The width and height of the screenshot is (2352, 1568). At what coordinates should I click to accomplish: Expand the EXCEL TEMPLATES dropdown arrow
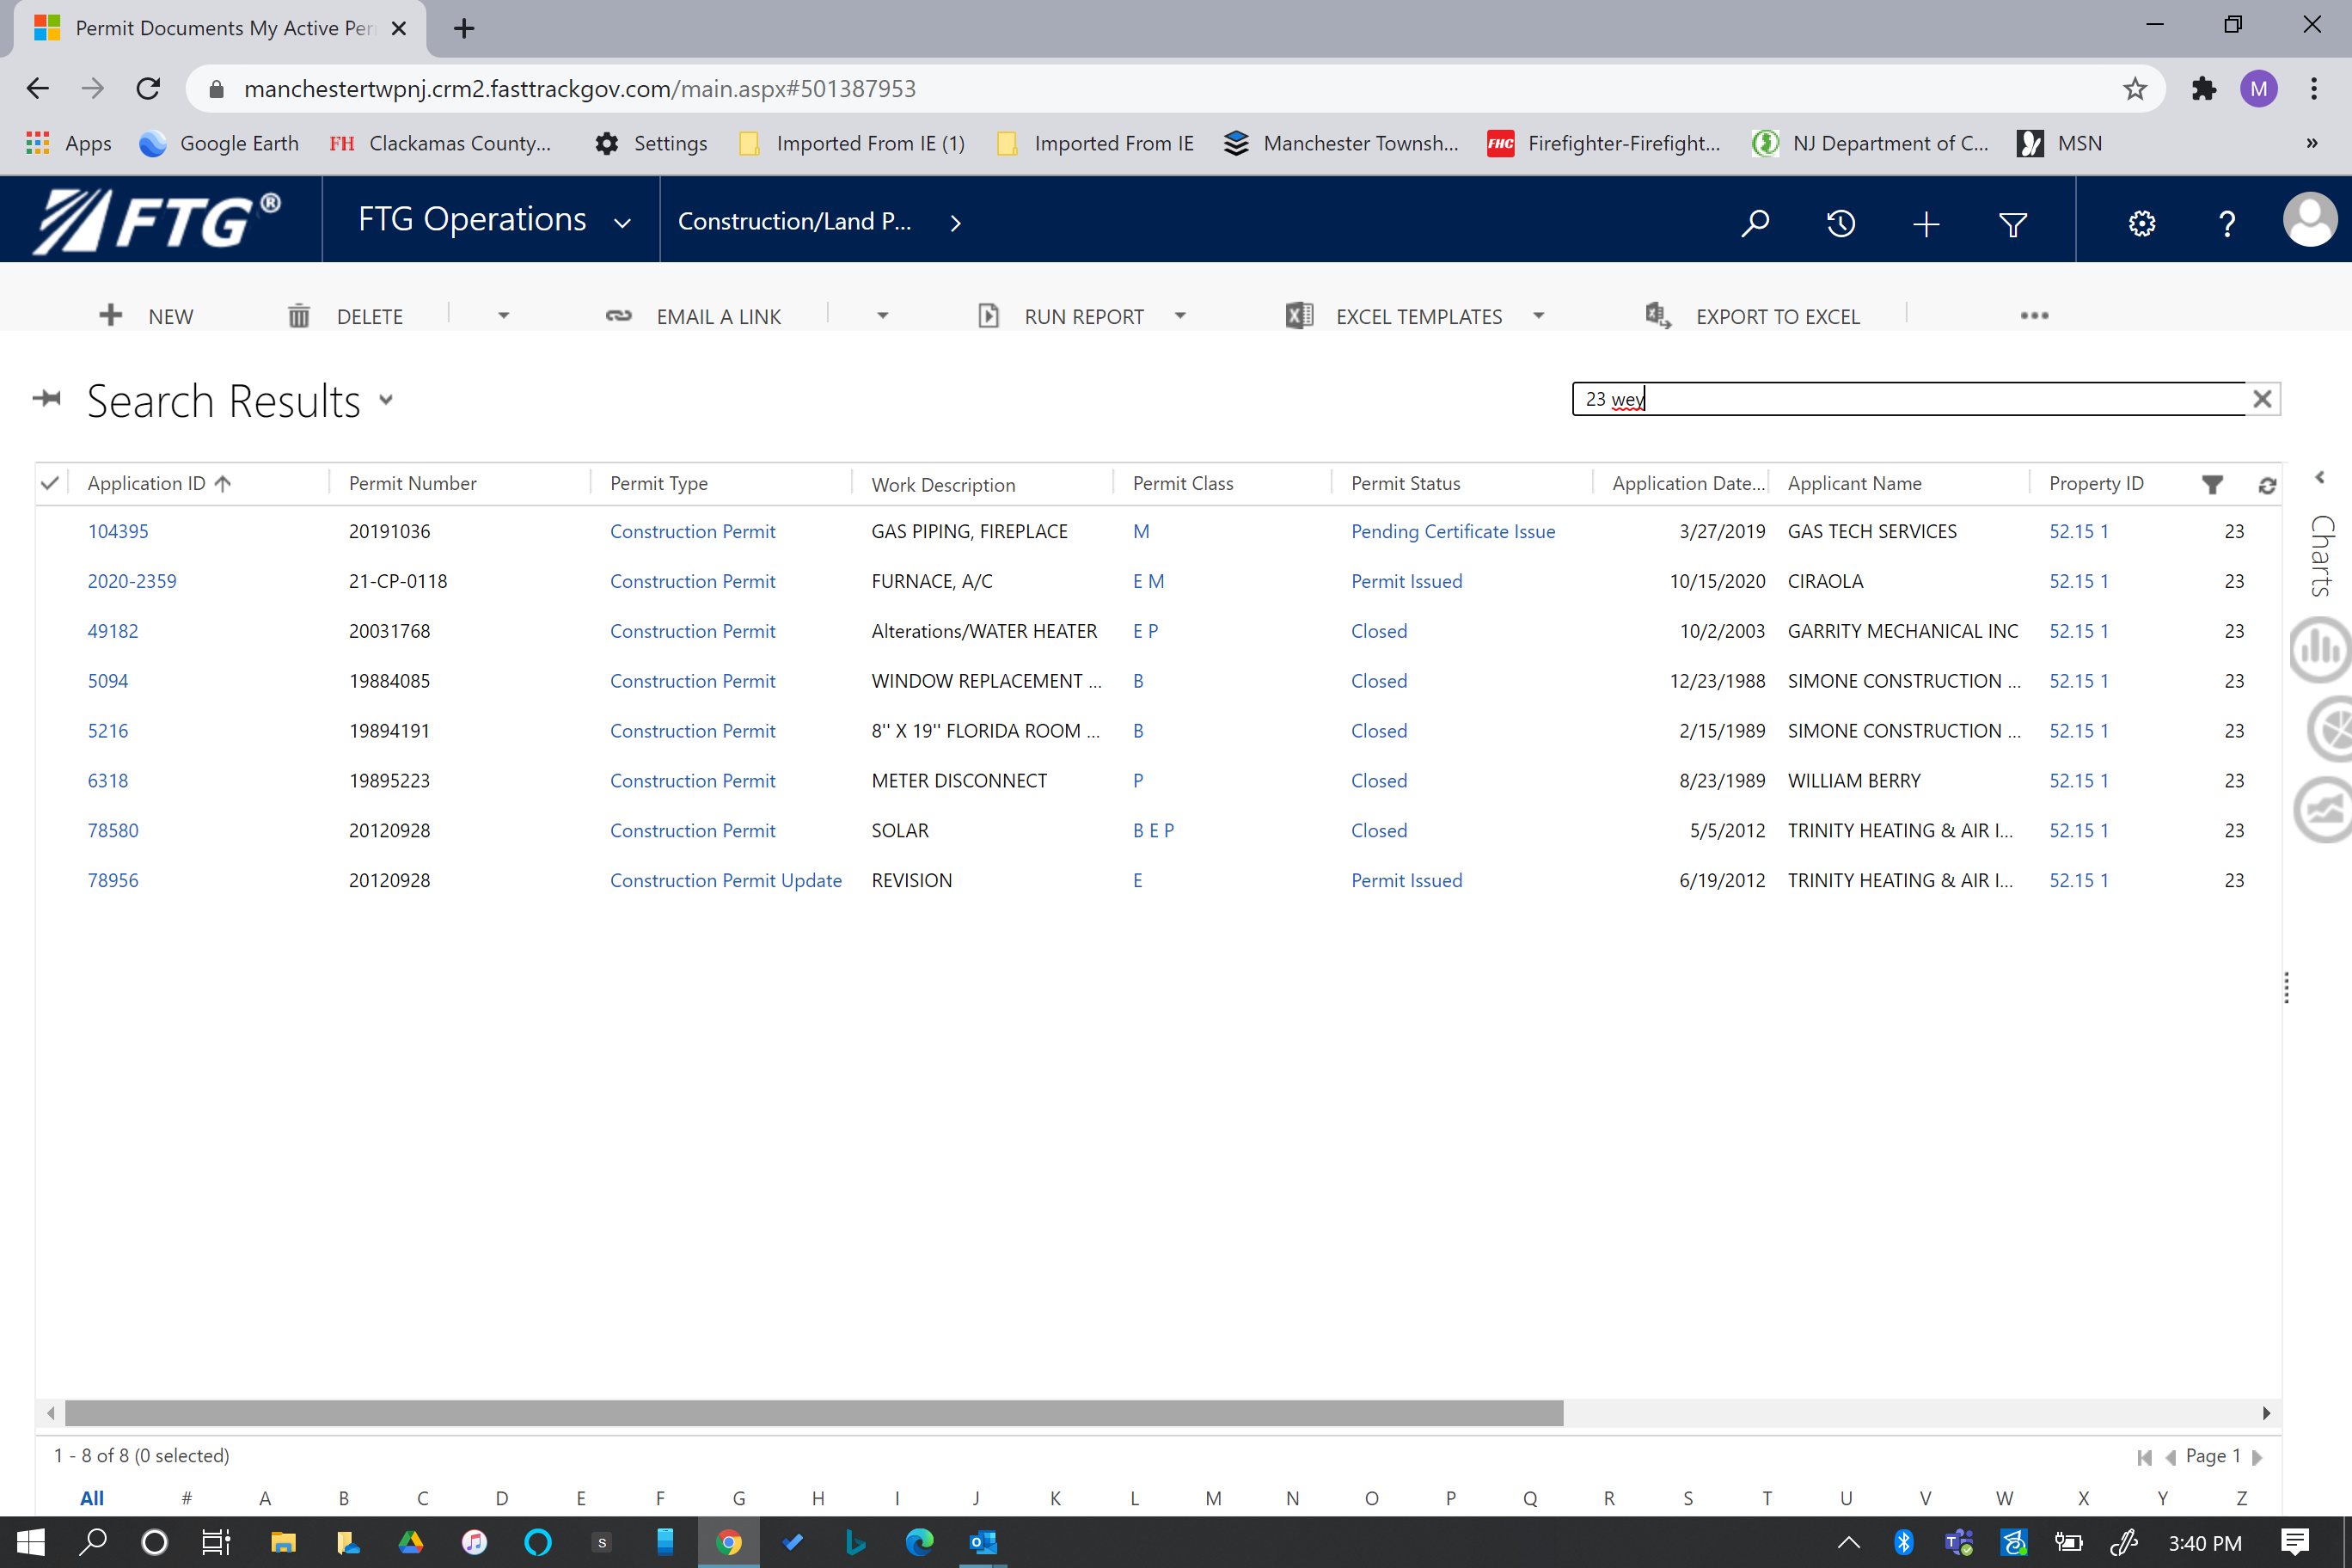click(1538, 316)
